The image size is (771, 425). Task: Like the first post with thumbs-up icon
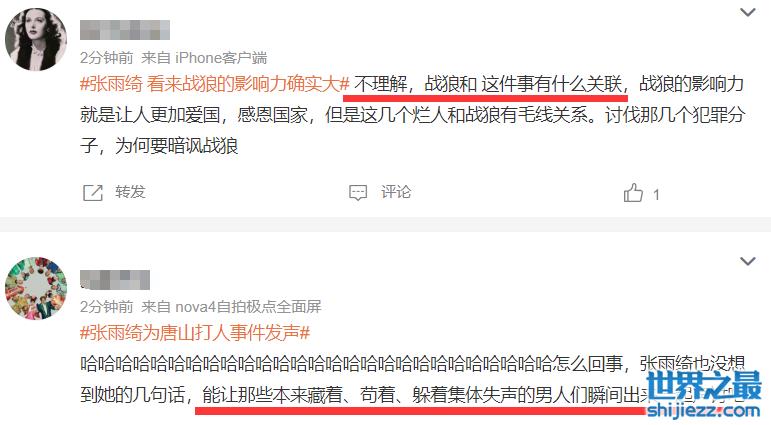633,193
